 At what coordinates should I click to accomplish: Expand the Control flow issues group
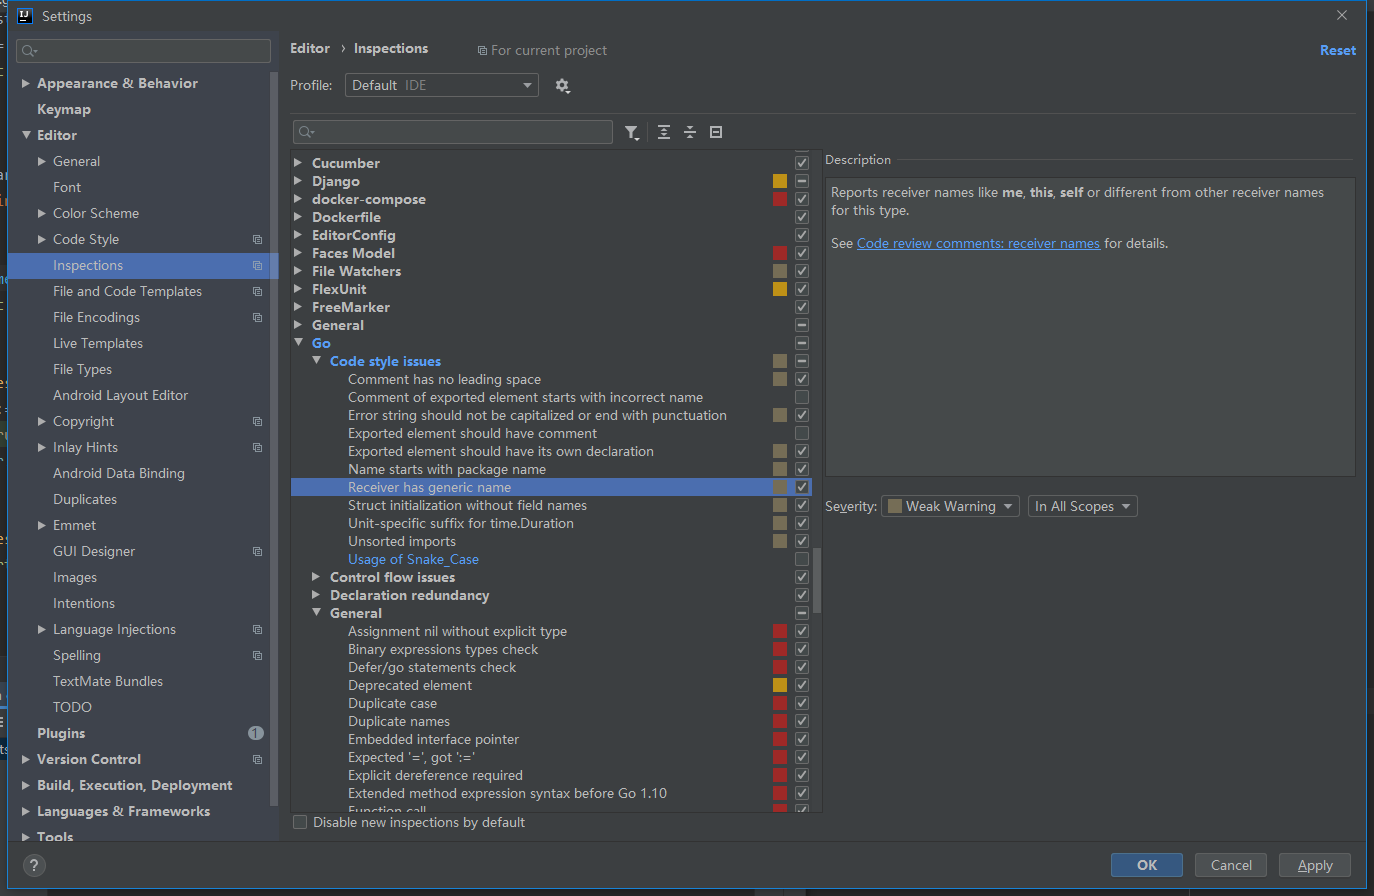(316, 577)
